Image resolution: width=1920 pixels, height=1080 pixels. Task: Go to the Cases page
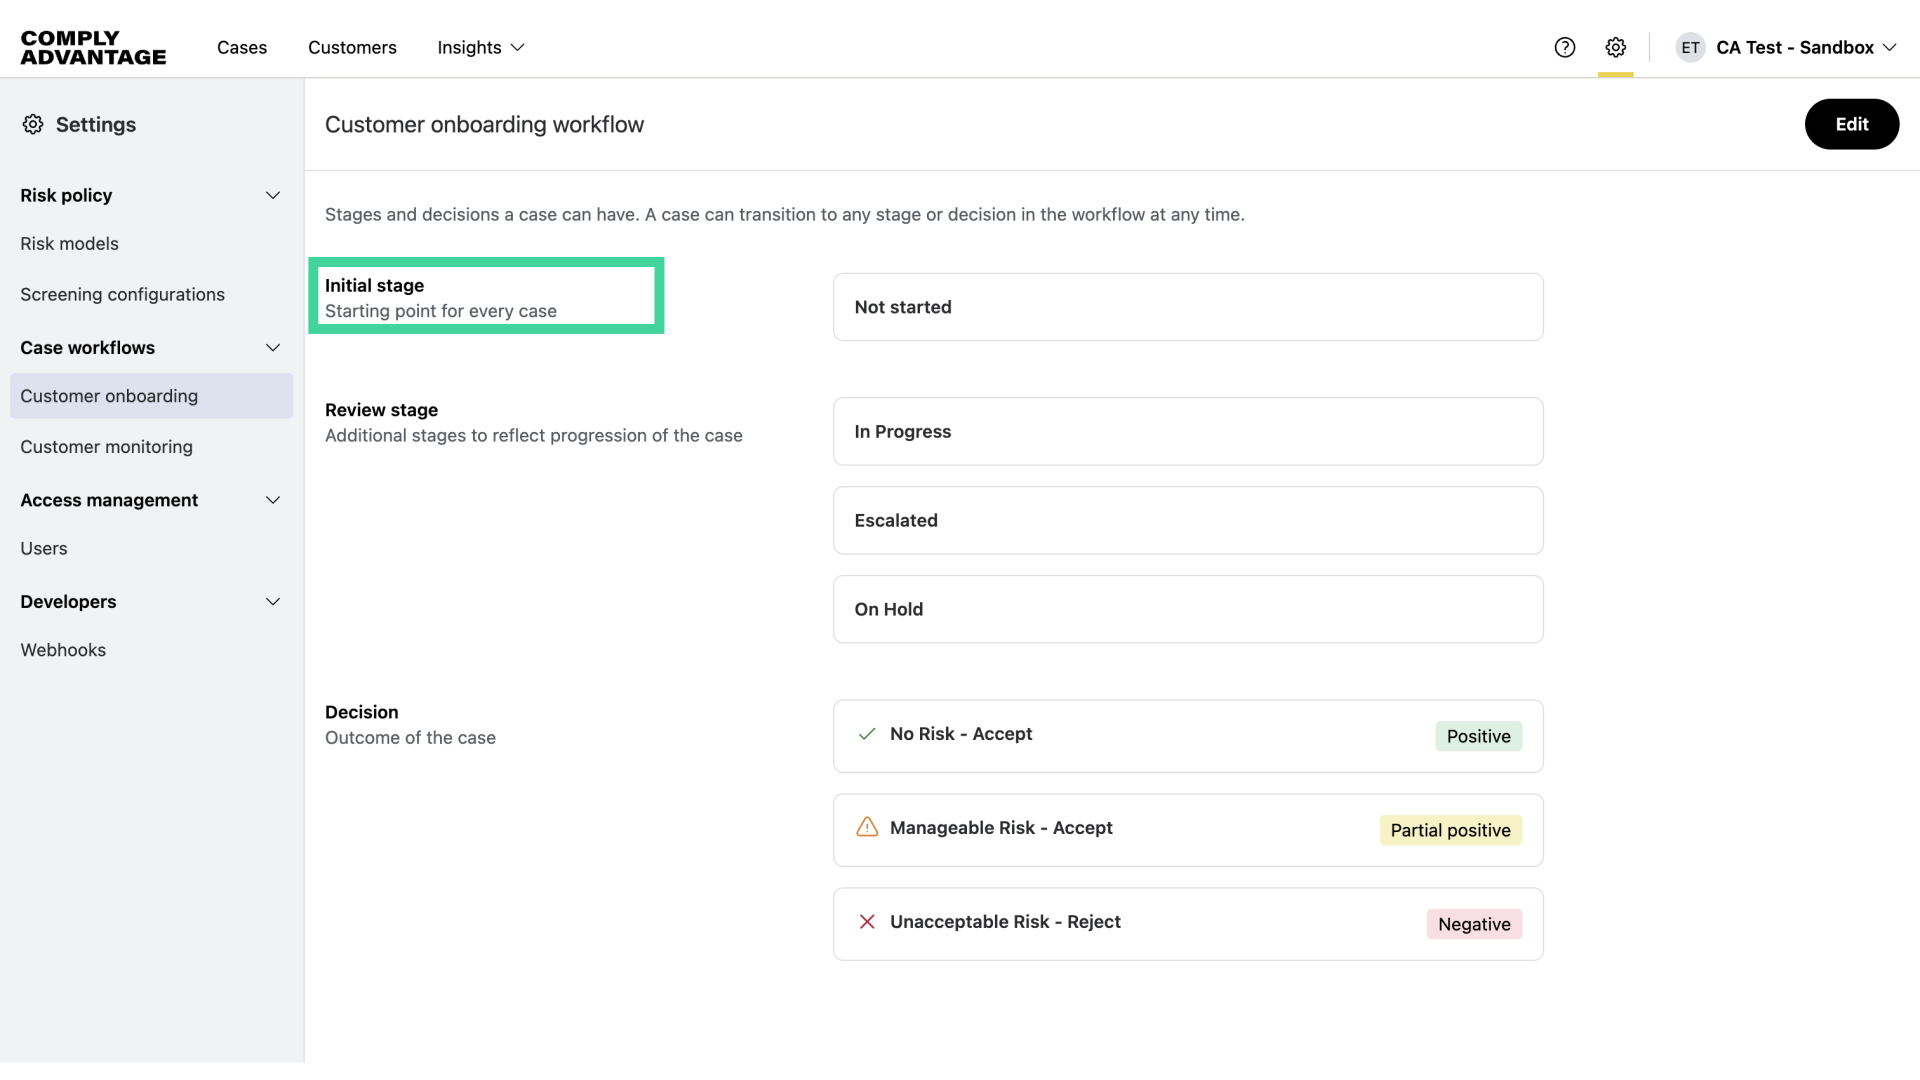(242, 48)
